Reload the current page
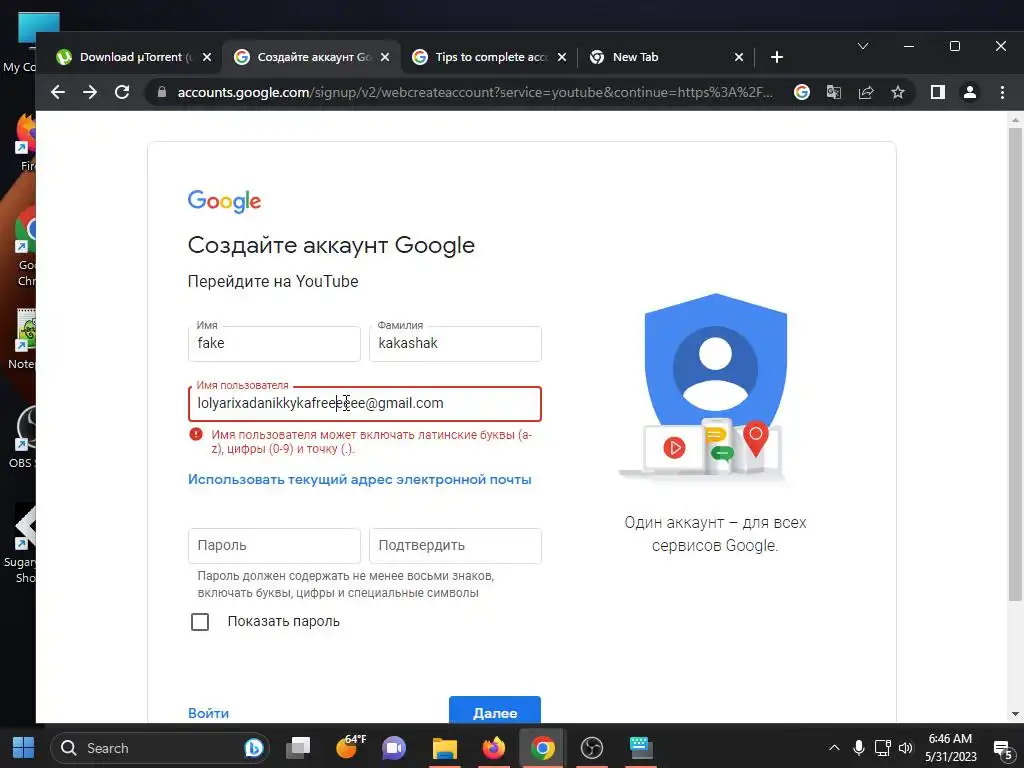This screenshot has height=768, width=1024. coord(122,92)
